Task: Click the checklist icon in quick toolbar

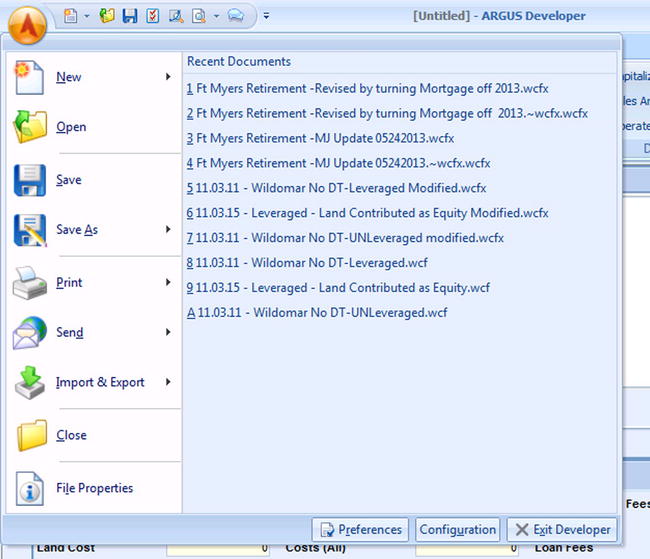Action: tap(153, 16)
